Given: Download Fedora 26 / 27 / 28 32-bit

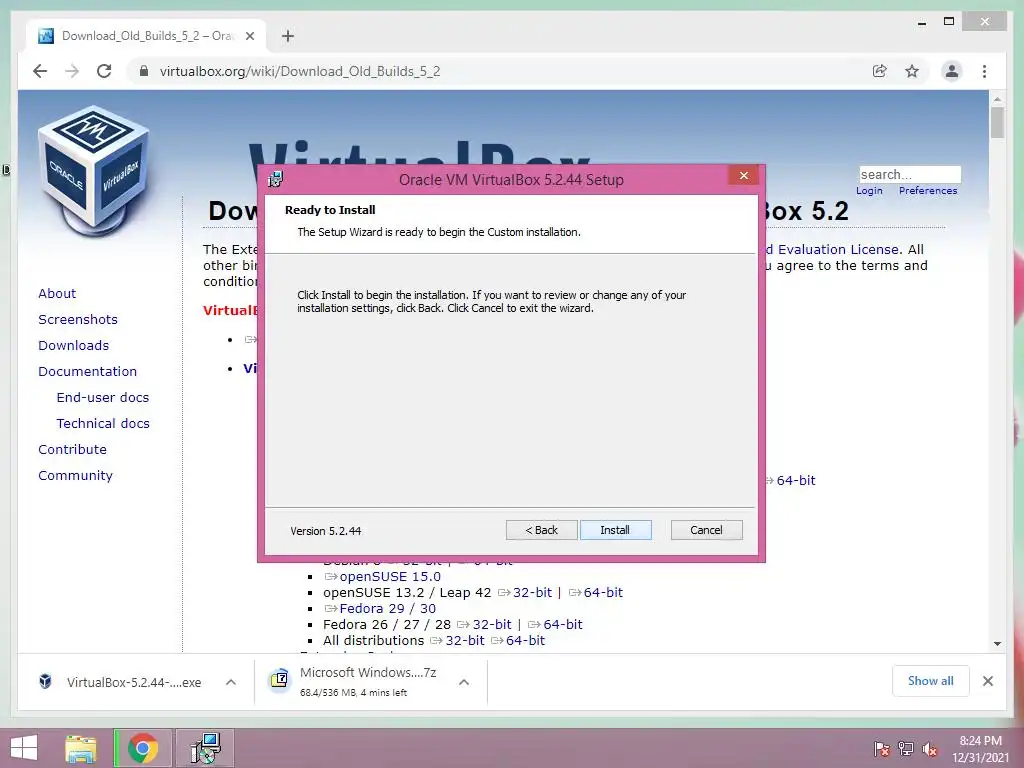Looking at the screenshot, I should [492, 624].
